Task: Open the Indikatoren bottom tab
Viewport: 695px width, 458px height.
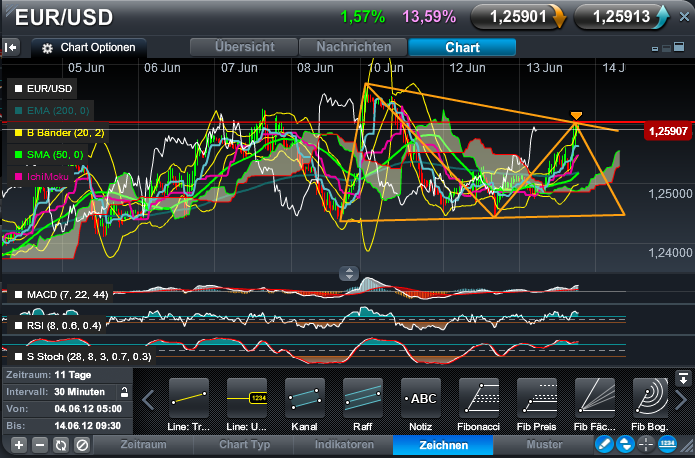Action: [x=344, y=445]
